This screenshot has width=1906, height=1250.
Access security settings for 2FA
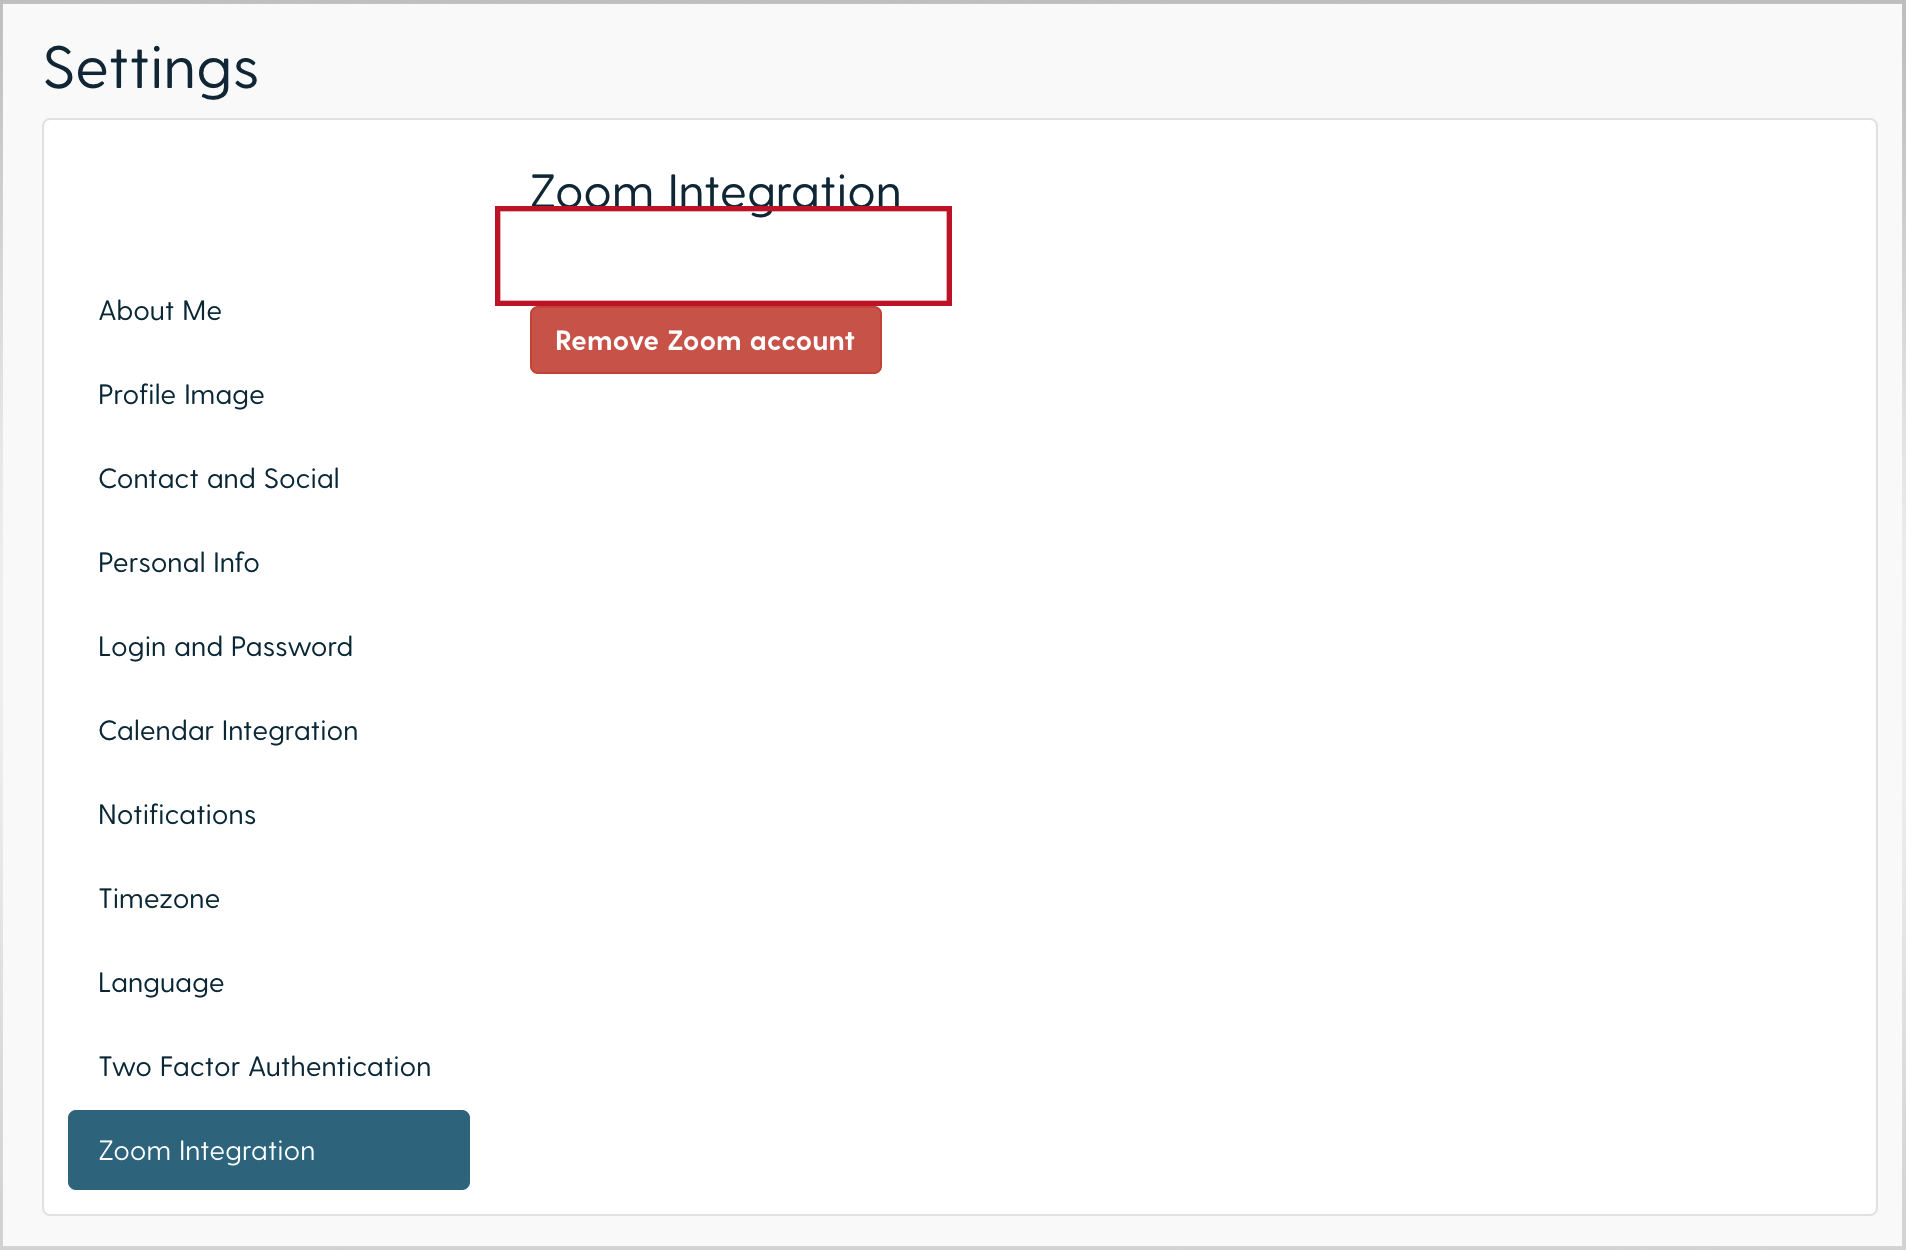point(264,1066)
